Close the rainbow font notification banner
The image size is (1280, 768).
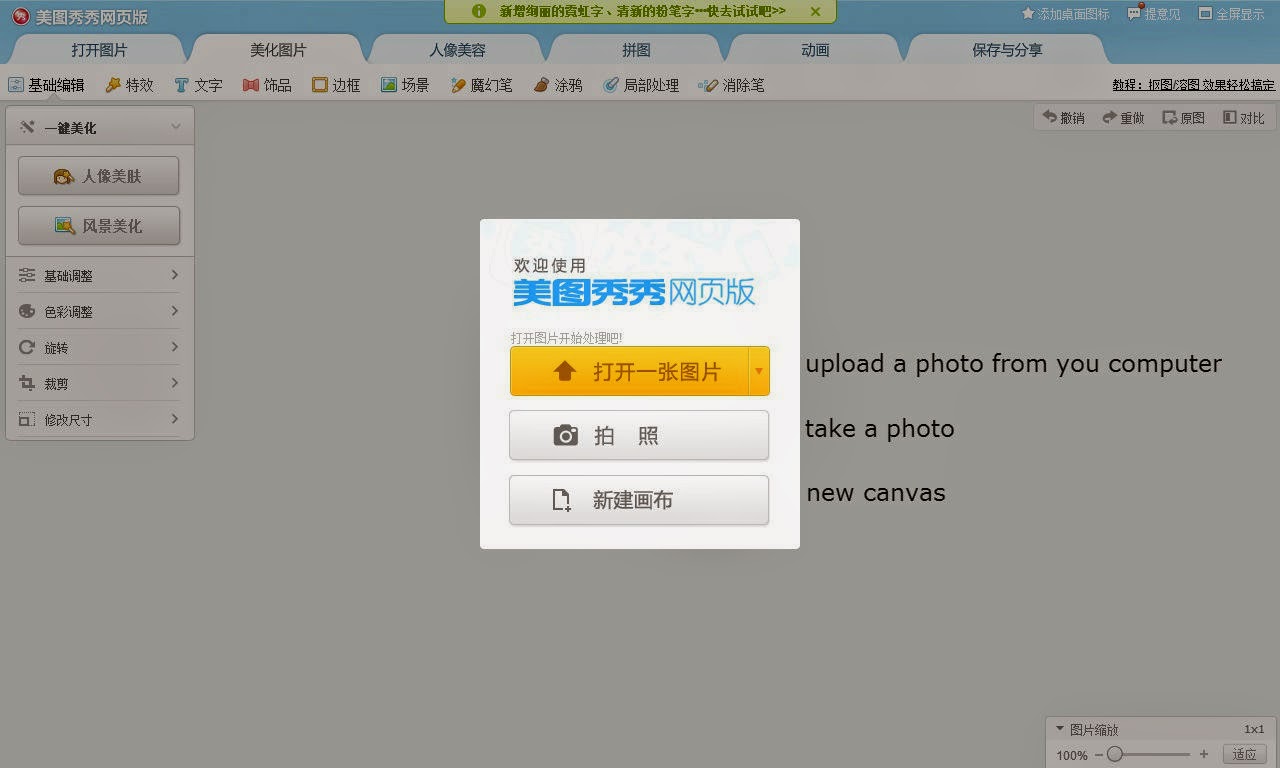click(x=815, y=13)
